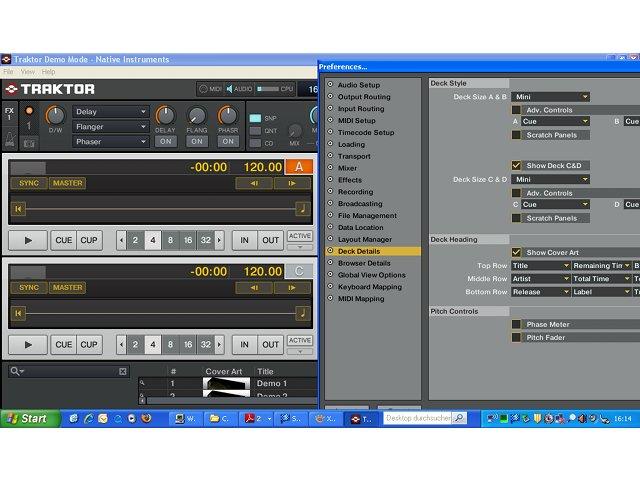Click Deck A track position stripe
The height and width of the screenshot is (480, 640).
point(160,209)
